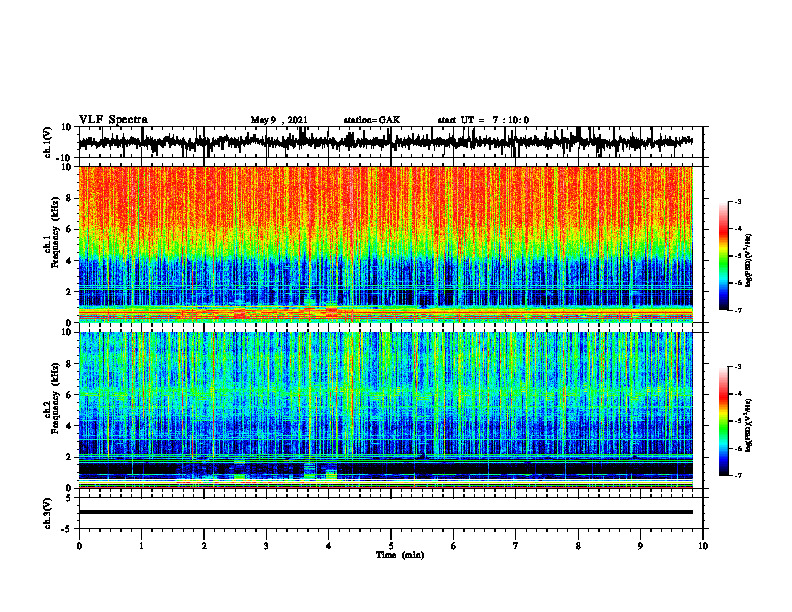This screenshot has width=792, height=612.
Task: Click the "10" tick on the Time axis
Action: click(x=703, y=546)
